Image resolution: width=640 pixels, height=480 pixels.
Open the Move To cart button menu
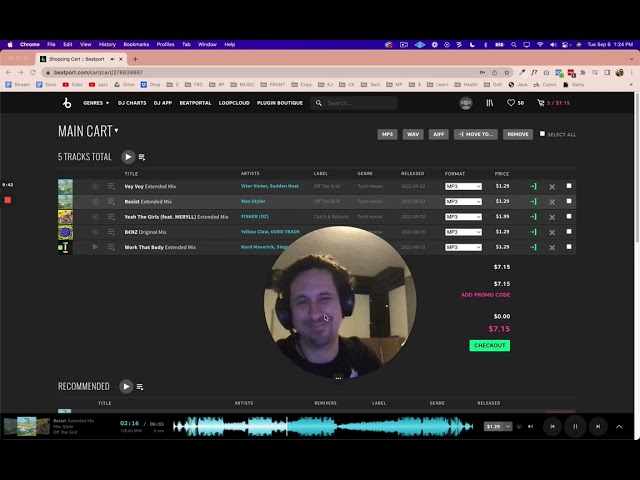(476, 134)
